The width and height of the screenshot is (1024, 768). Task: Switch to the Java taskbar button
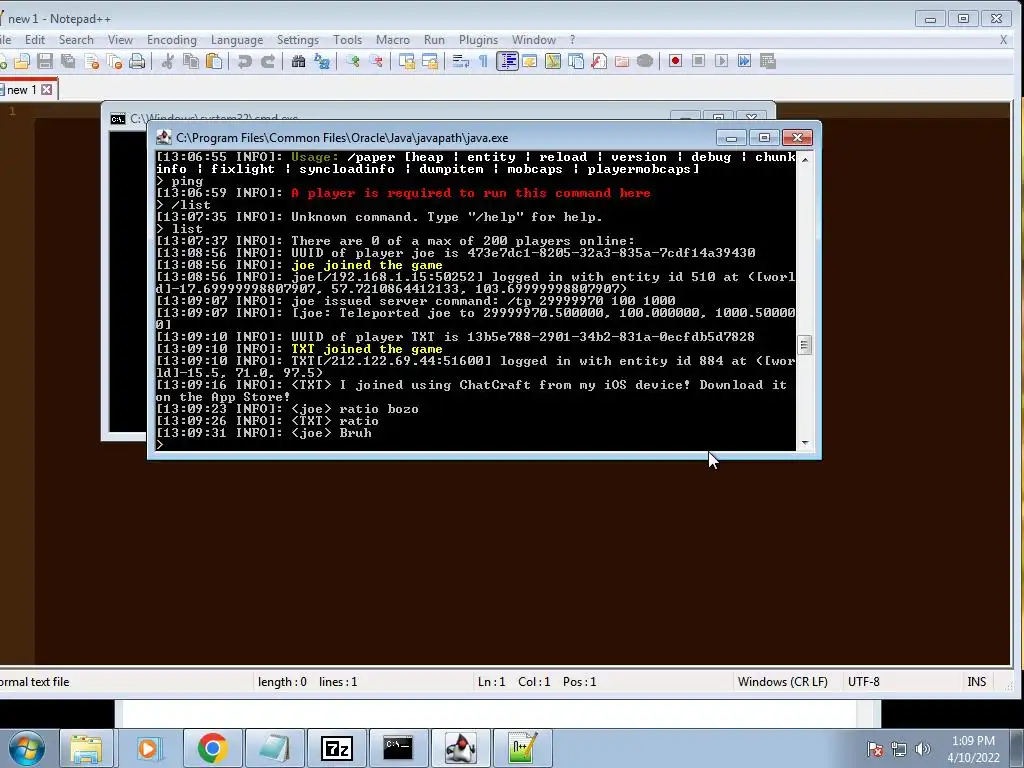[460, 748]
